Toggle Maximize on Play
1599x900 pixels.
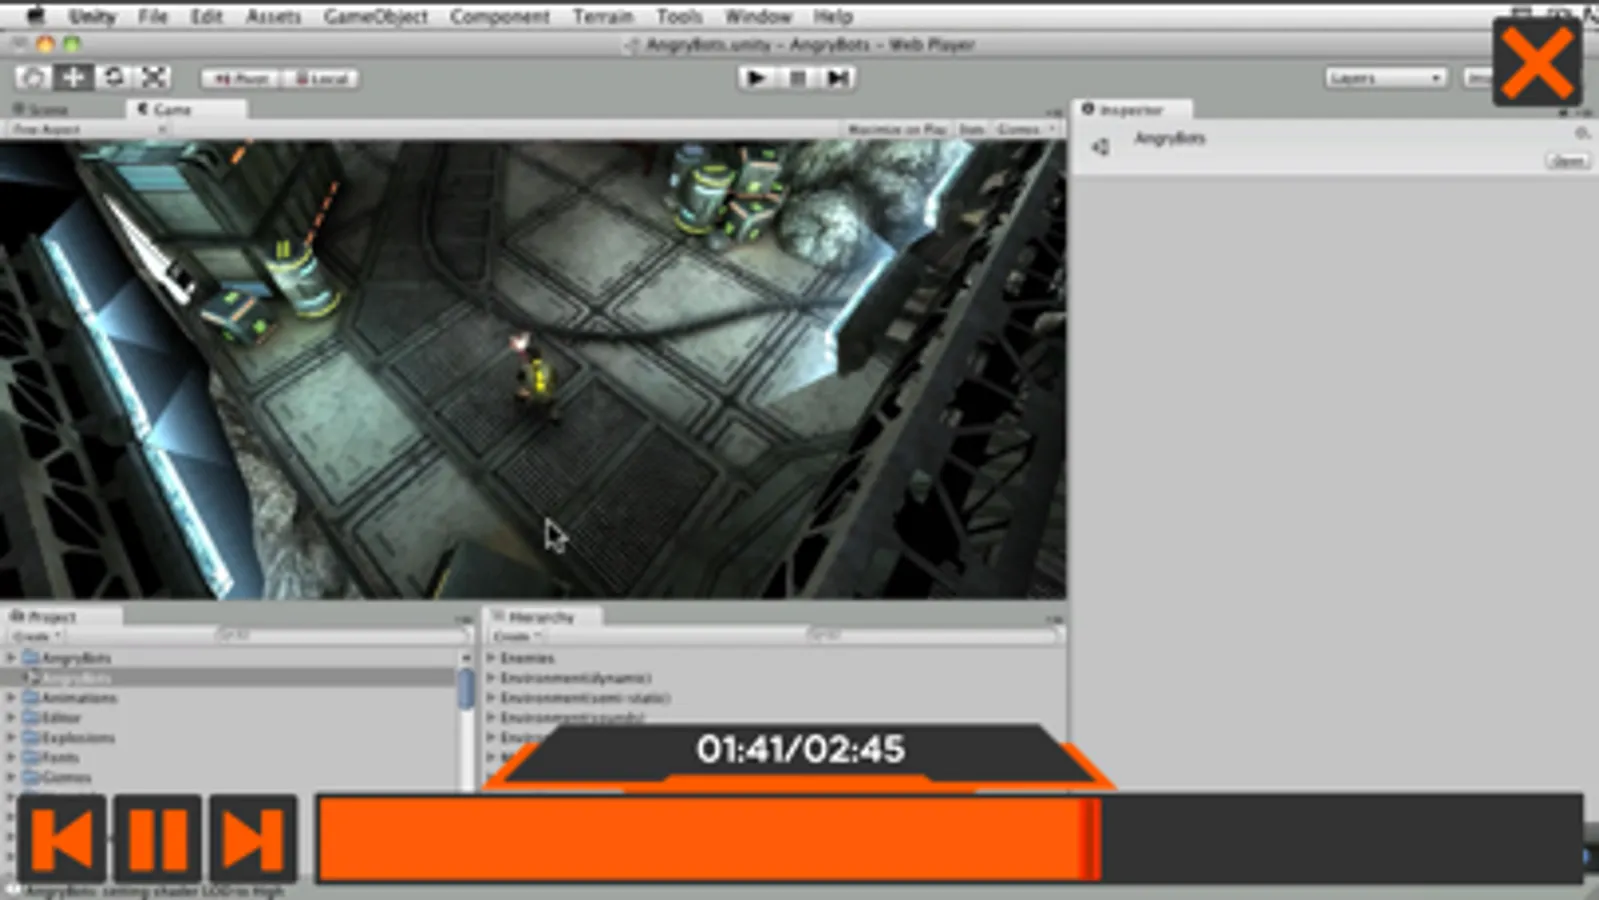tap(896, 129)
